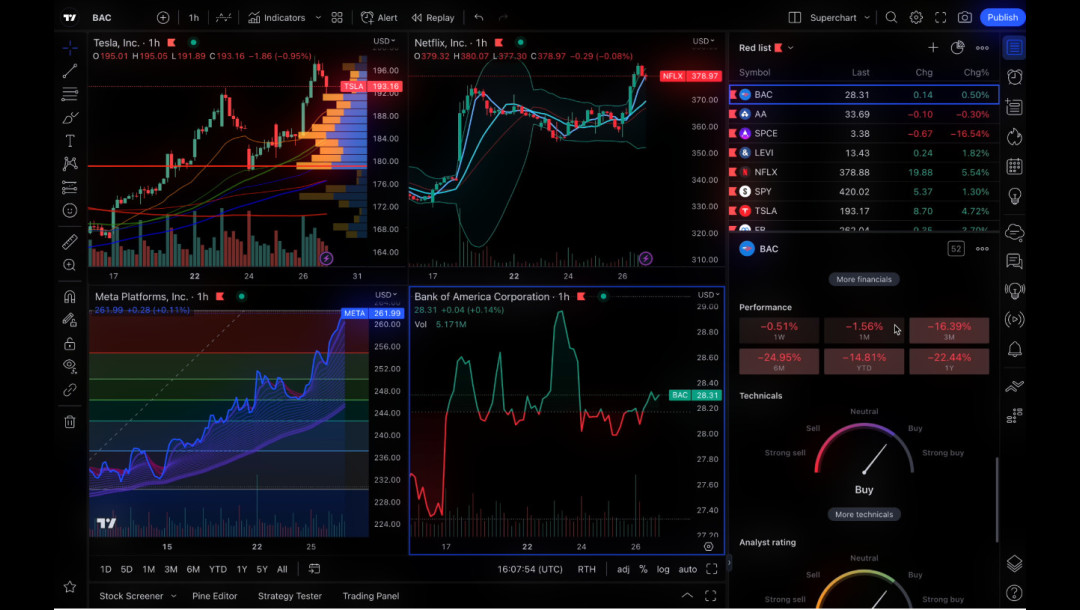Open the Indicators dialog
This screenshot has width=1080, height=610.
[x=277, y=17]
